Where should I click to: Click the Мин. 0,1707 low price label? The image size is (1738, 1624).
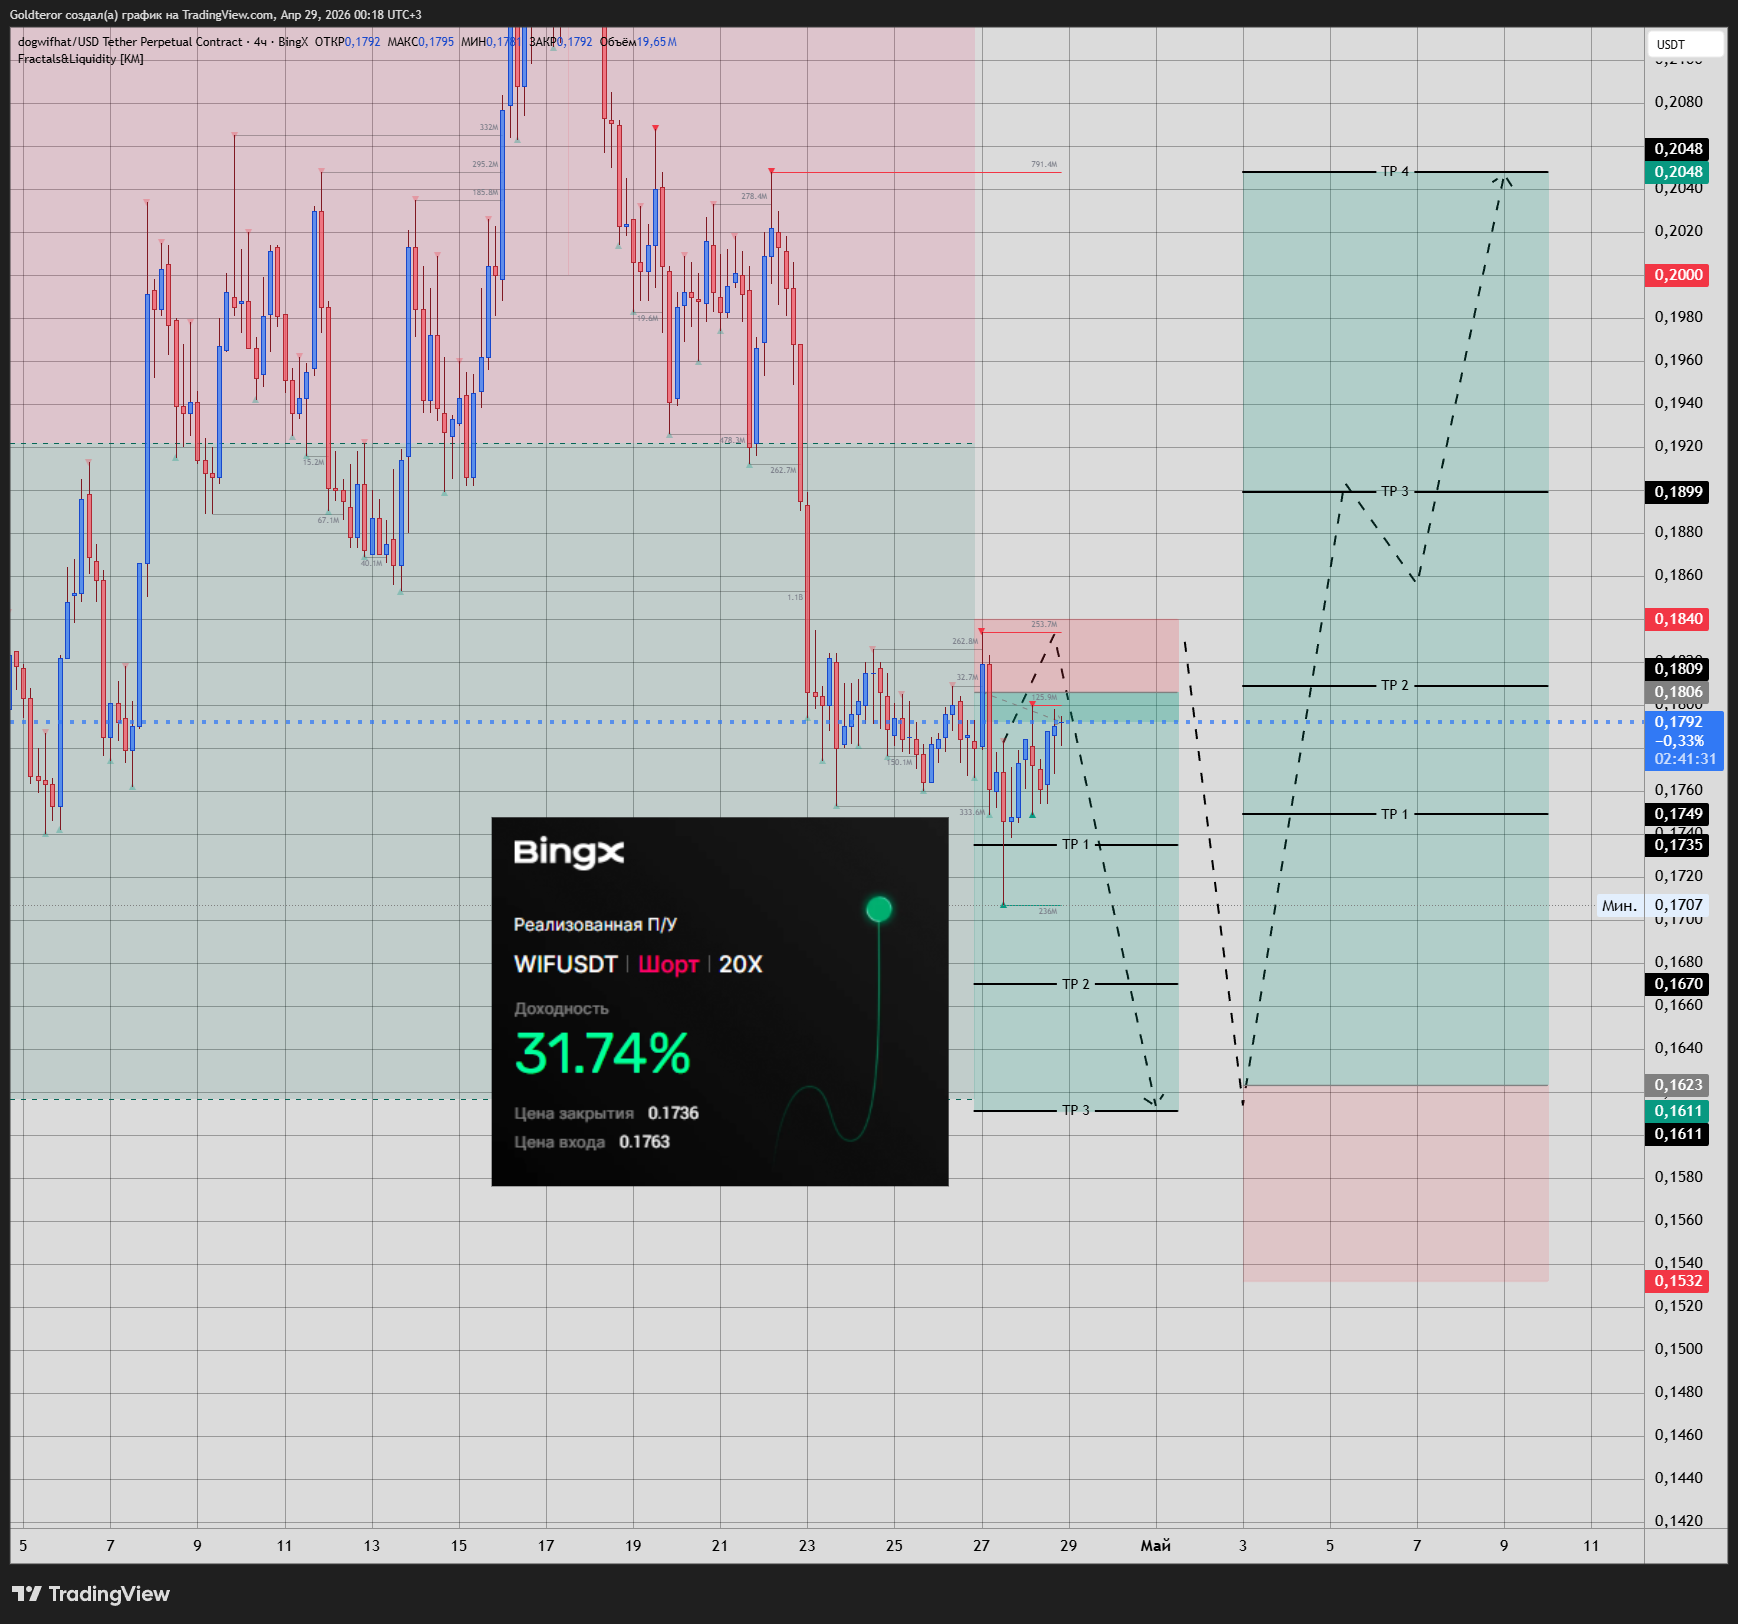(1654, 905)
